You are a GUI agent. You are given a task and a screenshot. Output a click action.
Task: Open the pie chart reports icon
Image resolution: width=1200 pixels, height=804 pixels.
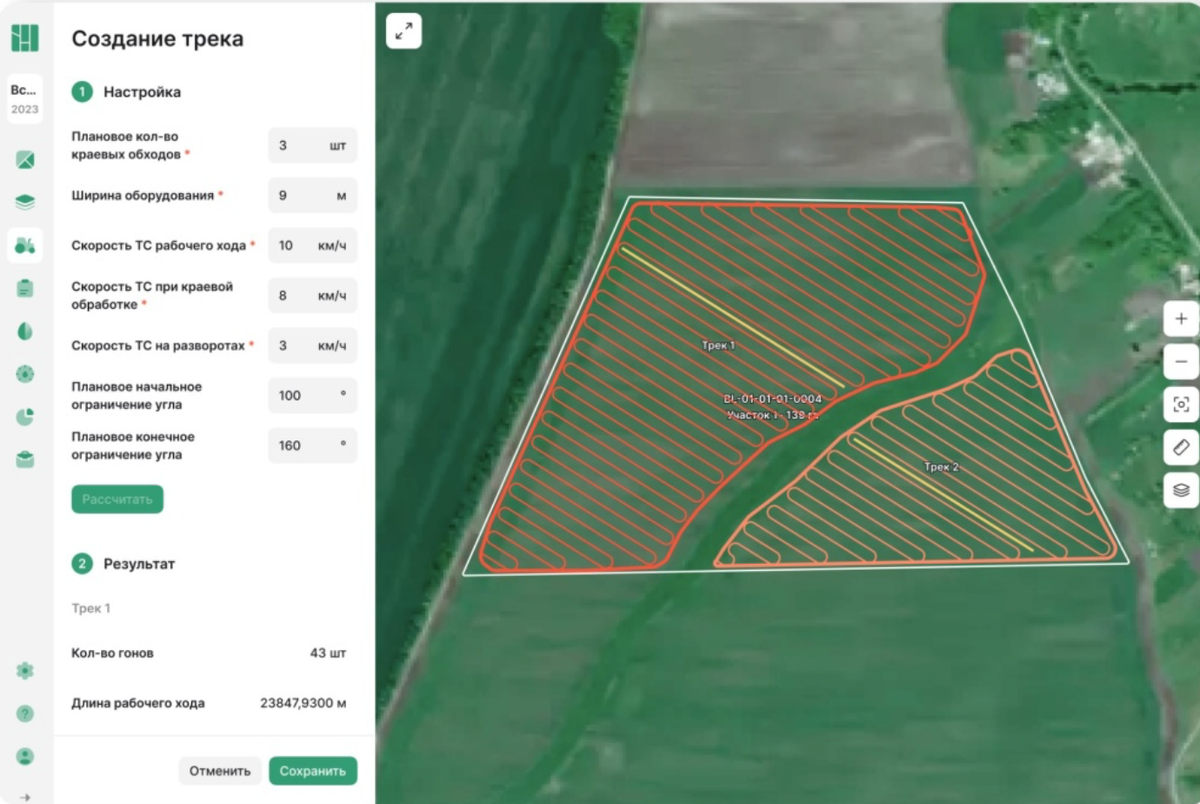click(x=25, y=417)
